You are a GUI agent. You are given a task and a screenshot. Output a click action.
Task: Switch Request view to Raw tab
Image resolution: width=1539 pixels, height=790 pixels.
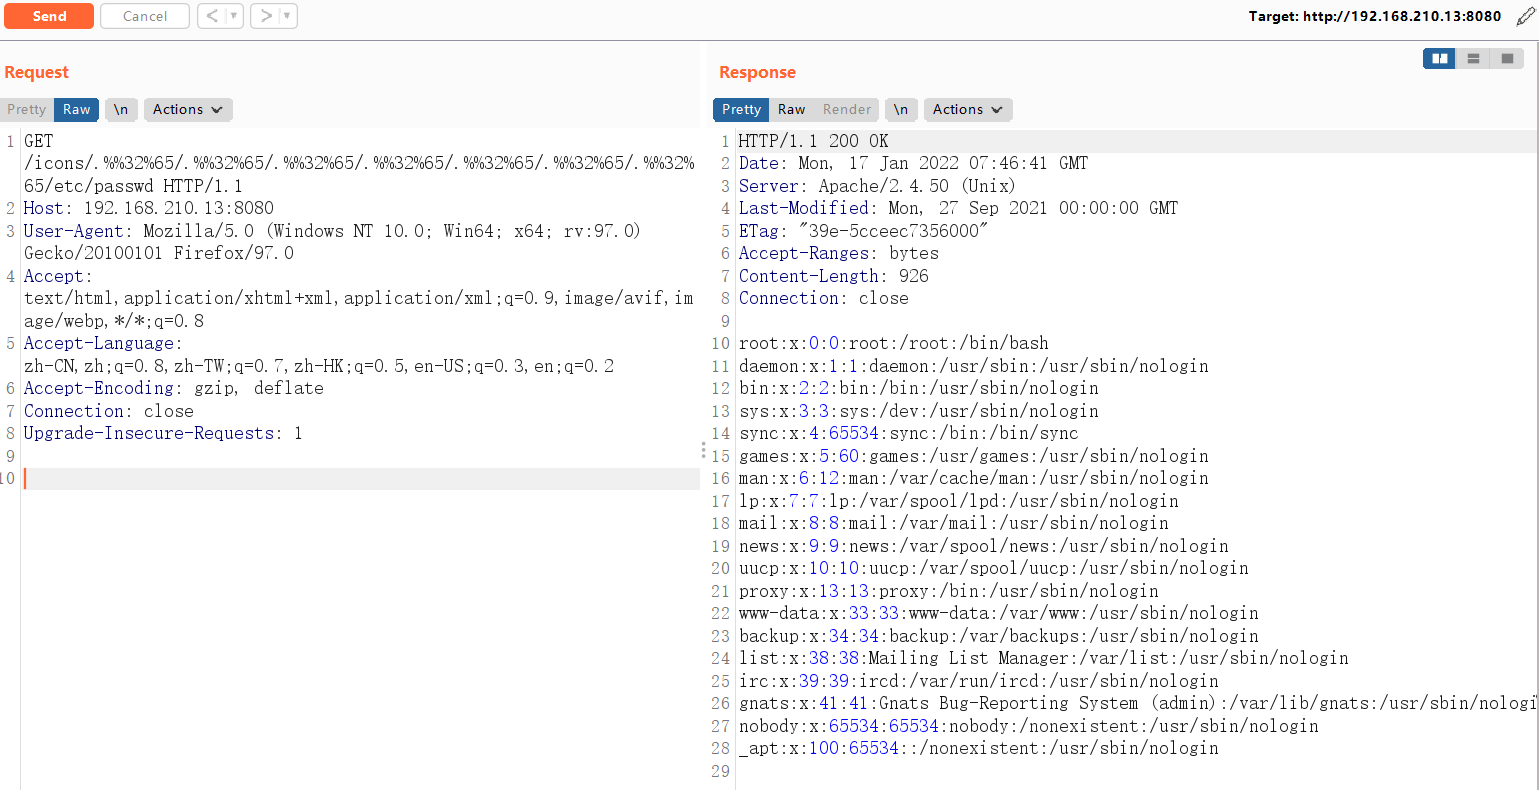[76, 109]
